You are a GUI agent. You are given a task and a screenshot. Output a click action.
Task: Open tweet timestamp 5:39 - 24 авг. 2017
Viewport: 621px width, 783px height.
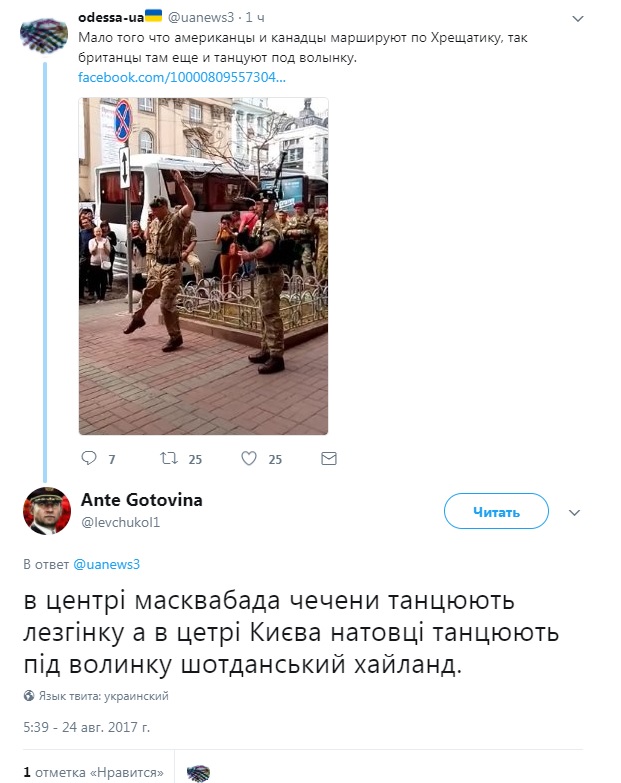[86, 727]
